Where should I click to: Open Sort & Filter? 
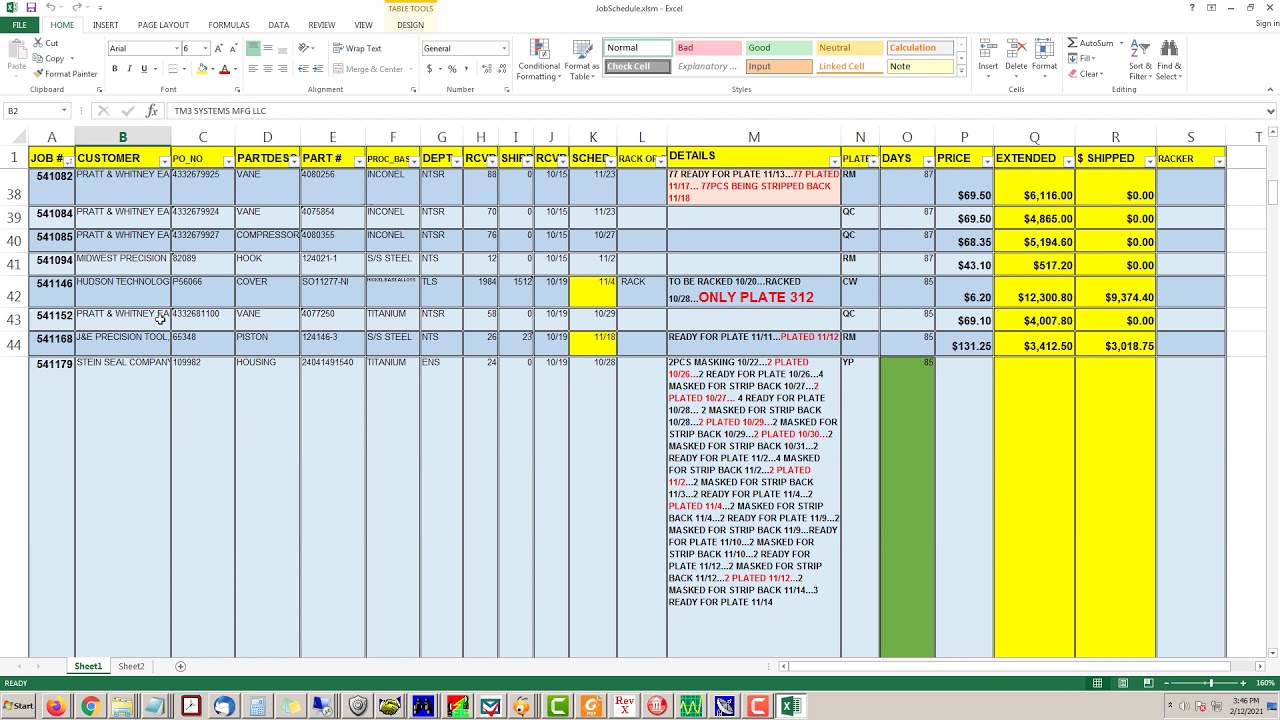point(1140,60)
